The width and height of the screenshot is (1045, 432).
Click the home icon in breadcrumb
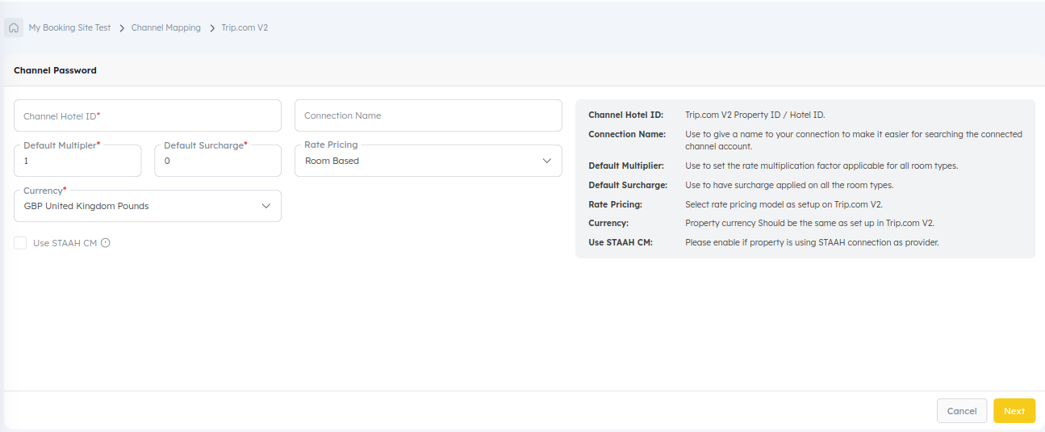tap(14, 28)
